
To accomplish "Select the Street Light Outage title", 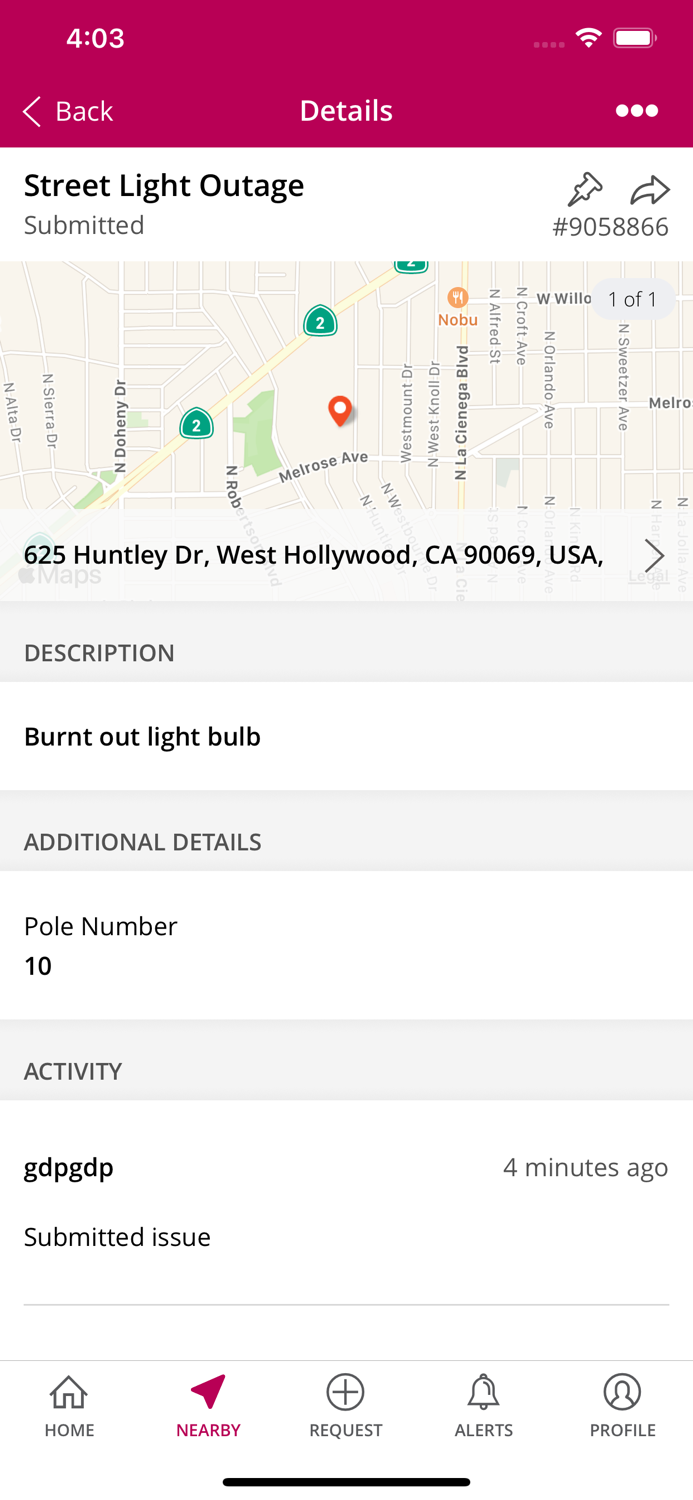I will click(163, 186).
